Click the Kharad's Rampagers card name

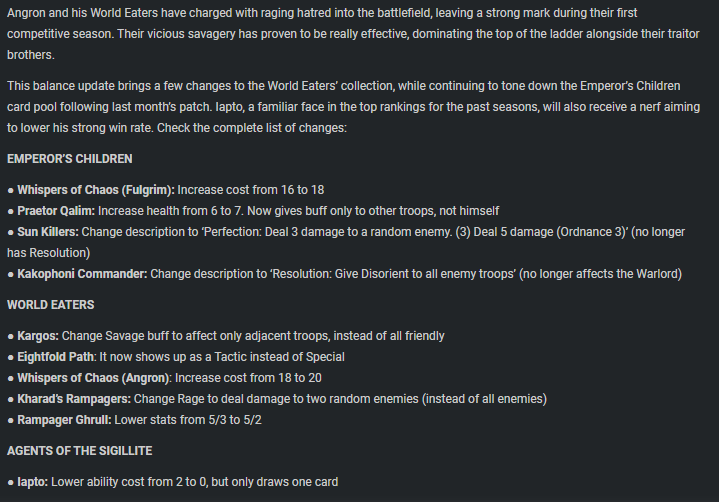(74, 399)
